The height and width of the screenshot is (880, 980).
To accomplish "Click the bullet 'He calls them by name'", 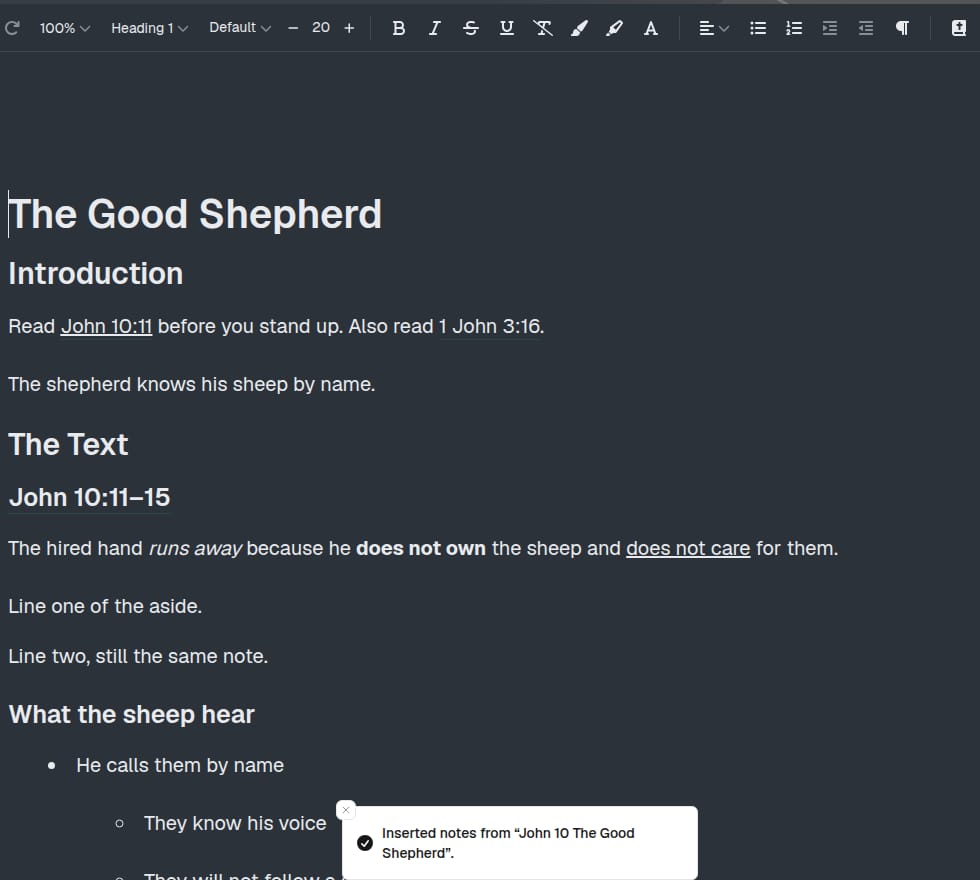I will [x=180, y=766].
